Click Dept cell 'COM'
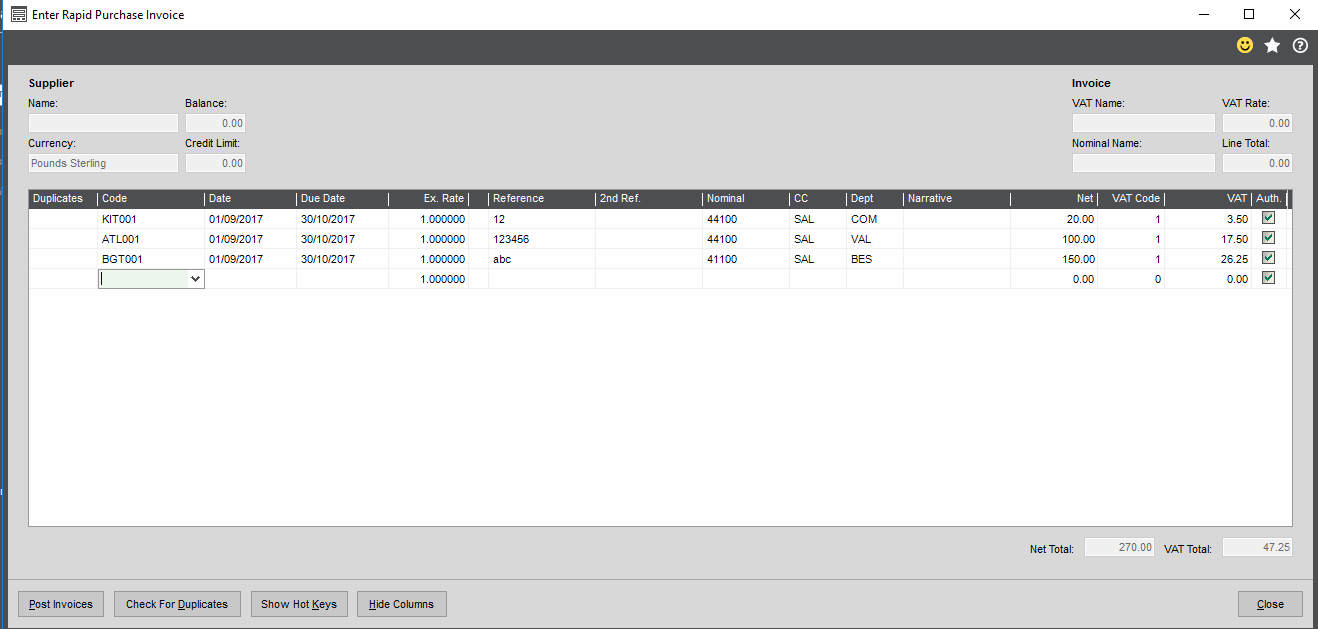 [x=875, y=219]
